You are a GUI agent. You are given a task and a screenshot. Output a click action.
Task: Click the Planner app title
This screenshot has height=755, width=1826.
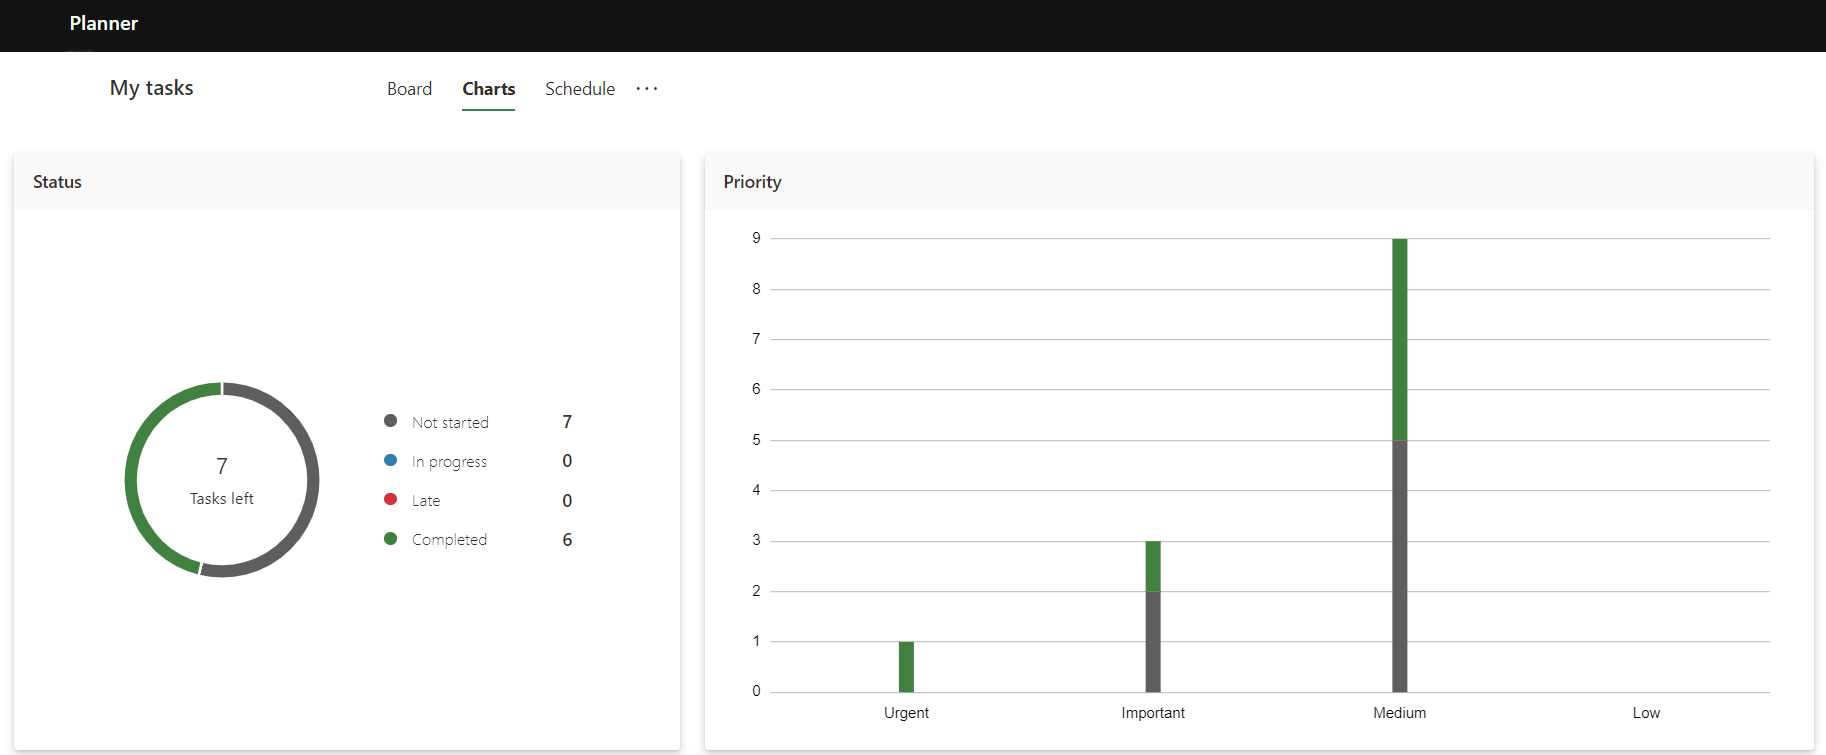click(104, 23)
